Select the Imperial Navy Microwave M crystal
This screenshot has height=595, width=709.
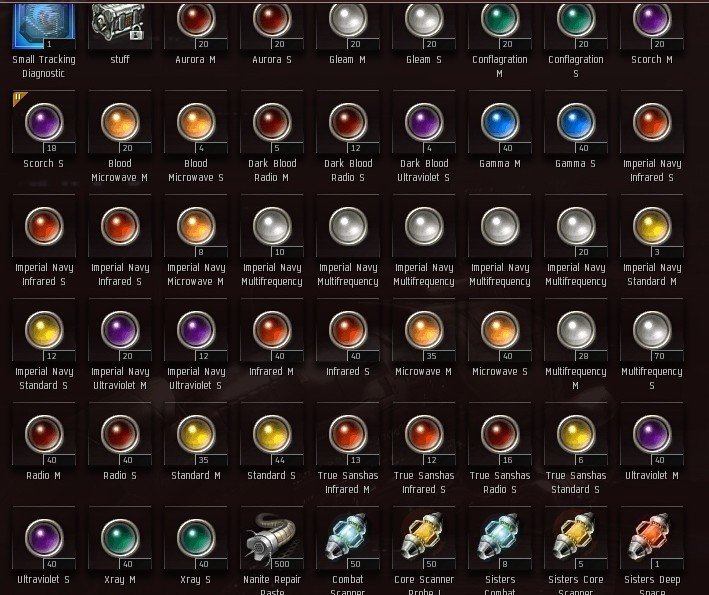(x=196, y=226)
